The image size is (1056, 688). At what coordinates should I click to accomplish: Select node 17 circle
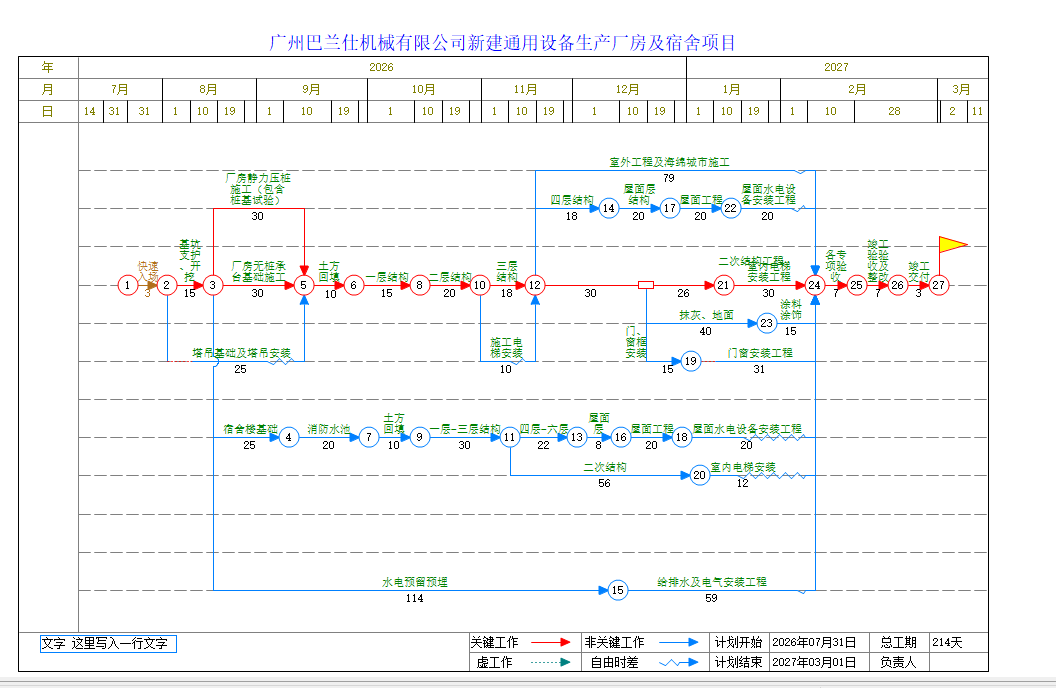(x=669, y=209)
